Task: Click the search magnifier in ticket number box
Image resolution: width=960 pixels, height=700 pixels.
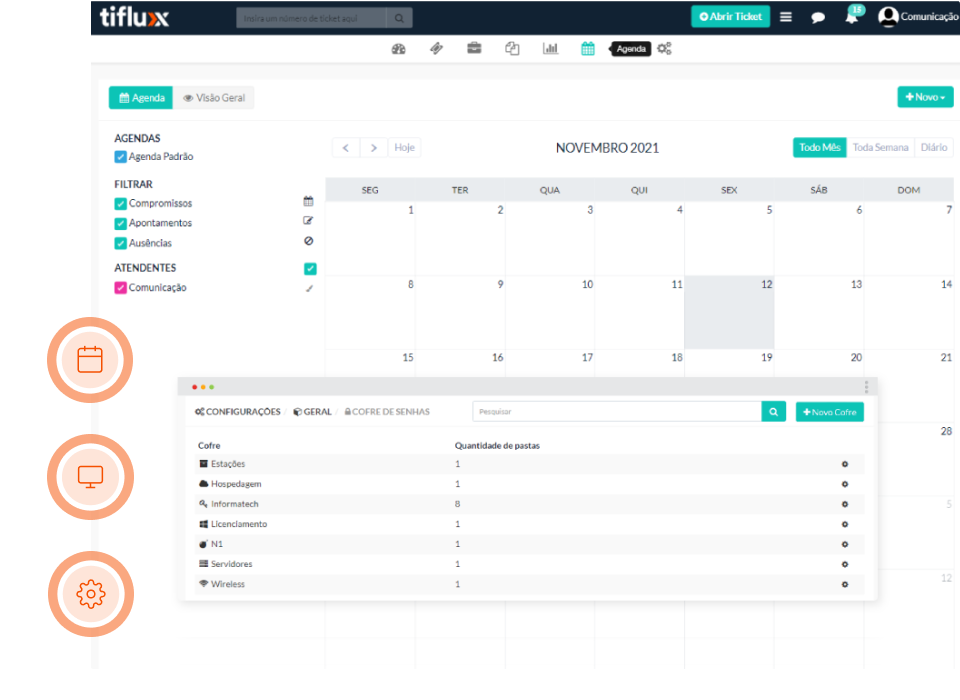Action: [x=399, y=18]
